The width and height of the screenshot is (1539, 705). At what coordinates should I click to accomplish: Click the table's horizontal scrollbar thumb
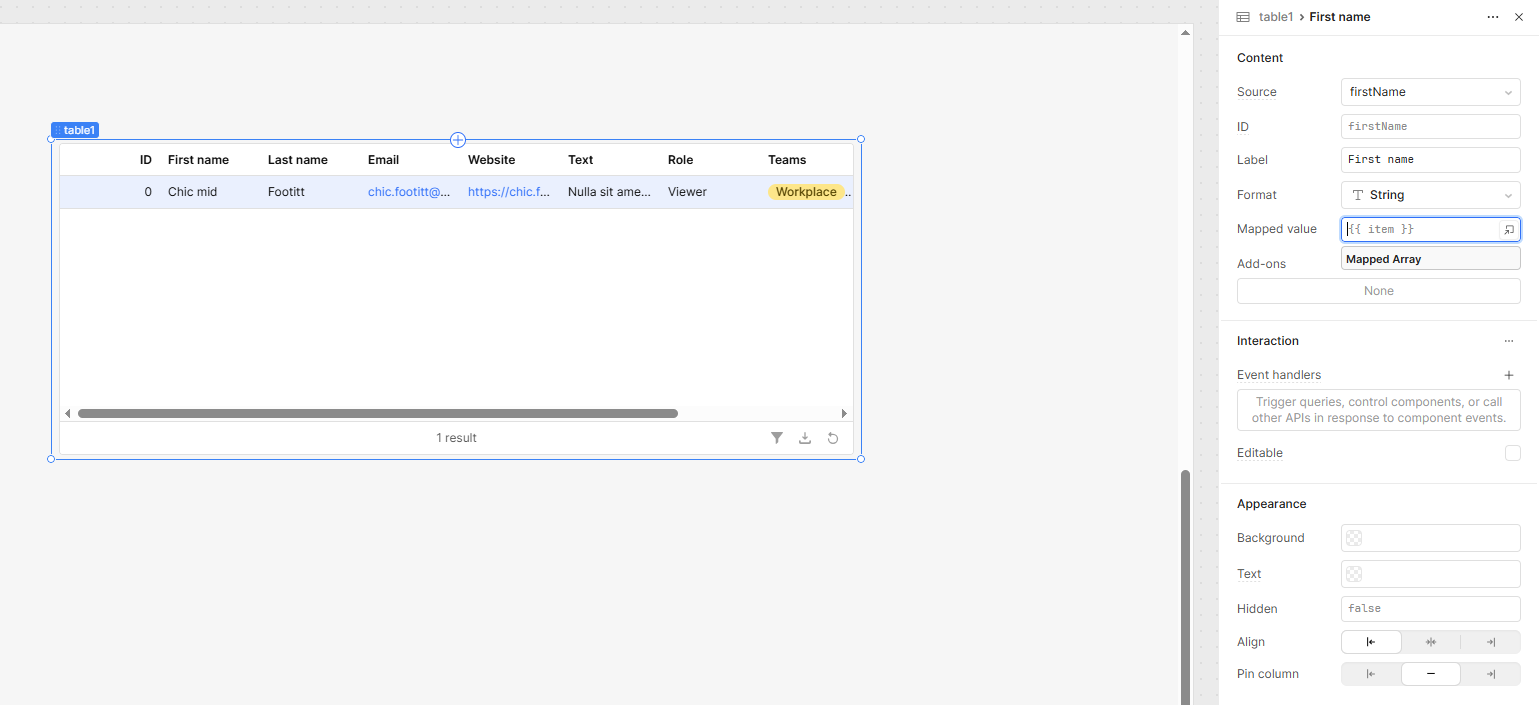tap(378, 413)
